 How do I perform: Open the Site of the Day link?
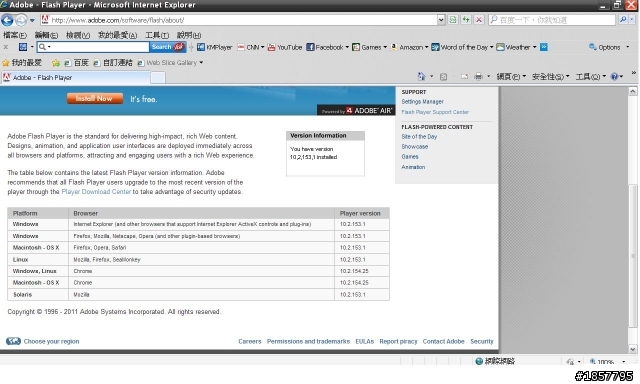pos(419,137)
